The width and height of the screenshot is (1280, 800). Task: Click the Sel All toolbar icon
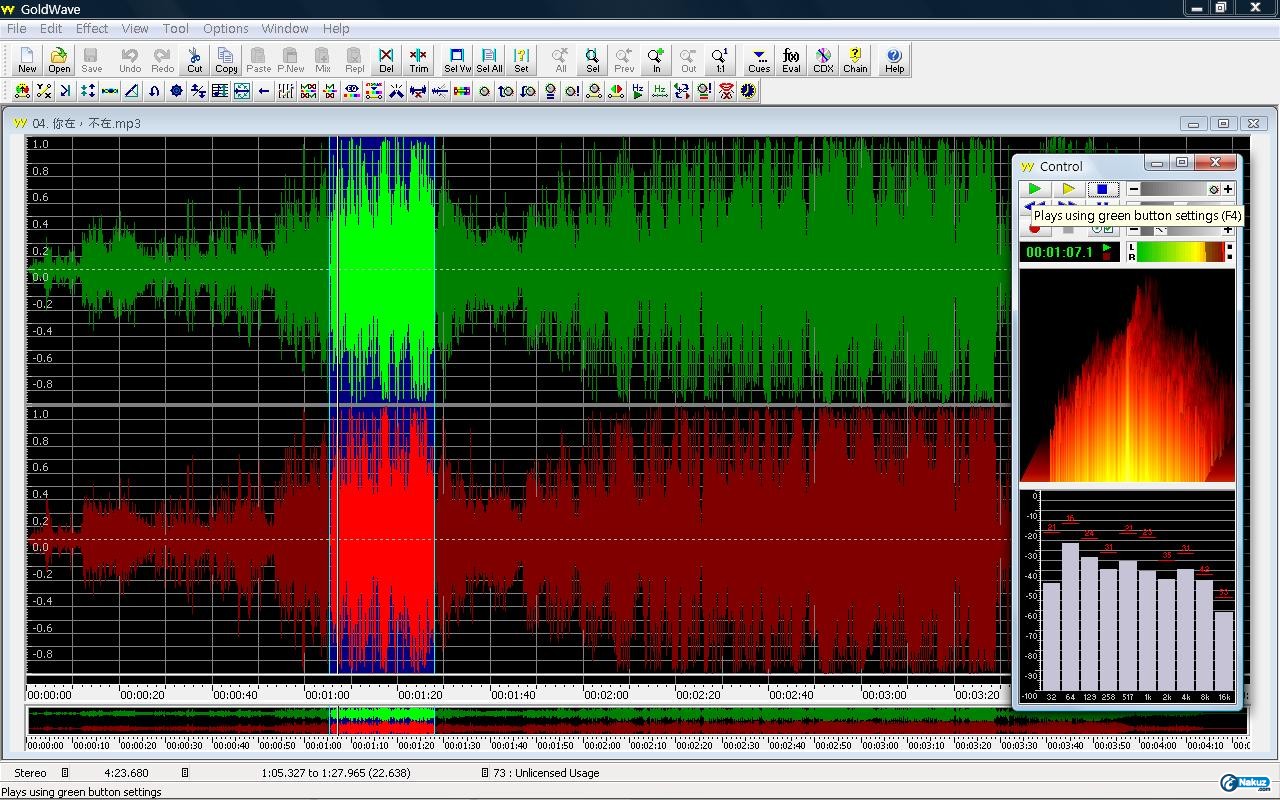(489, 60)
